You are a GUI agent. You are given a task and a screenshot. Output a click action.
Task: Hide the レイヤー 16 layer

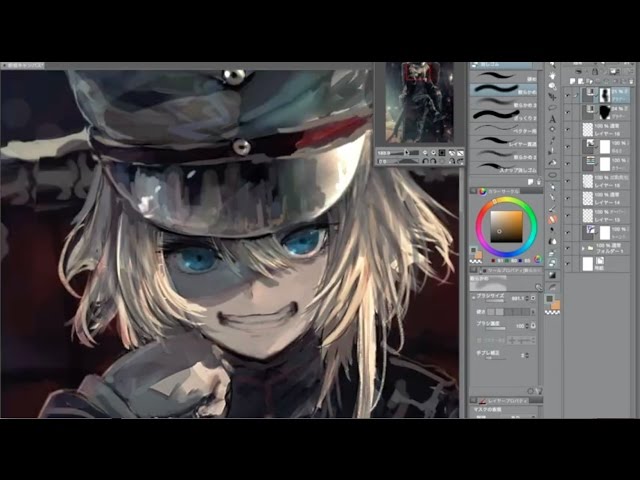(567, 129)
